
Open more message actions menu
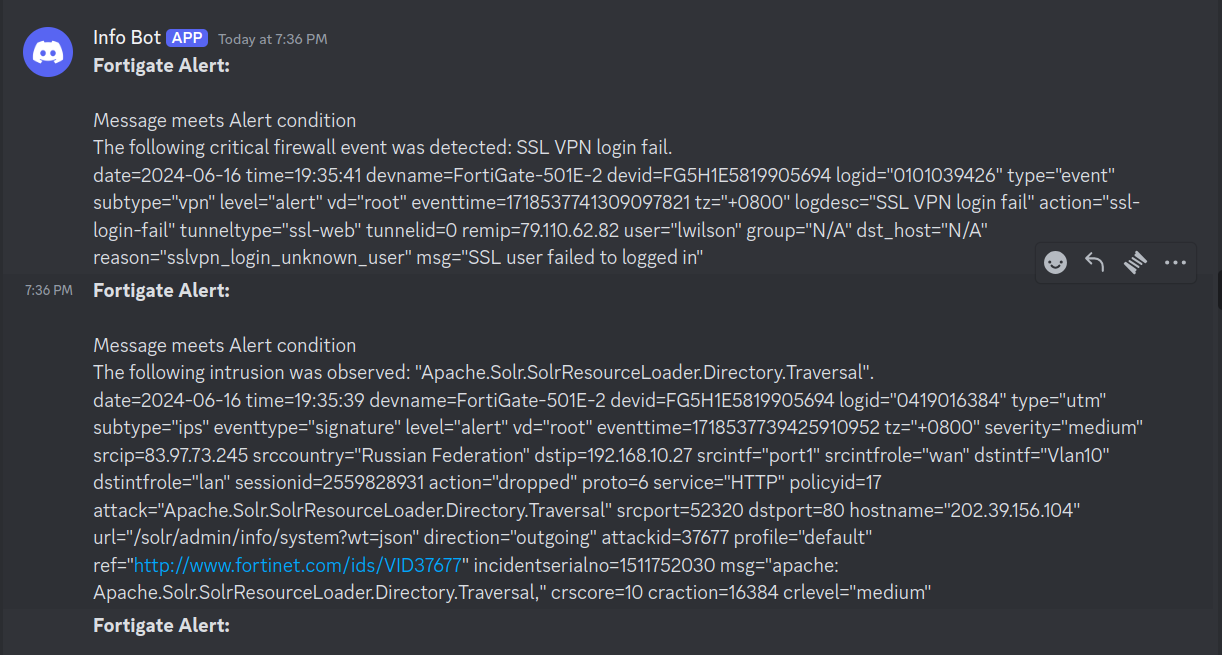[x=1176, y=262]
